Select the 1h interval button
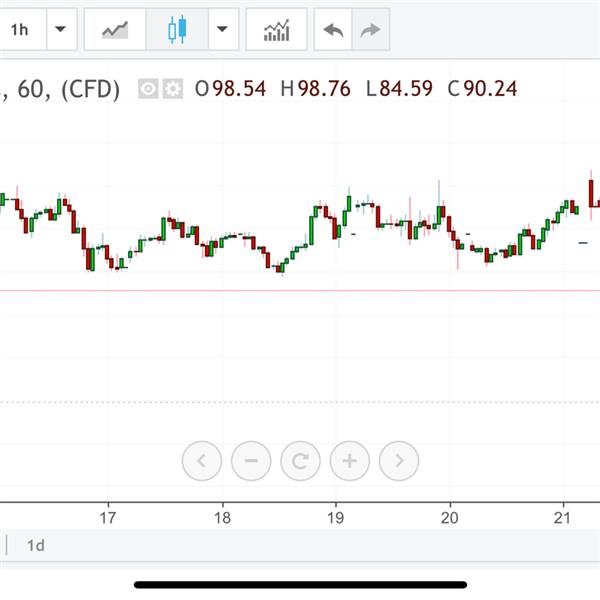 click(20, 30)
